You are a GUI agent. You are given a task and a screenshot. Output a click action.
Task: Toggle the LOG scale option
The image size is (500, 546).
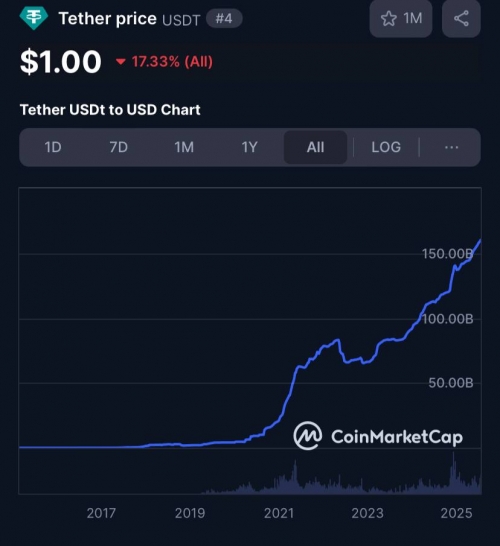click(386, 147)
